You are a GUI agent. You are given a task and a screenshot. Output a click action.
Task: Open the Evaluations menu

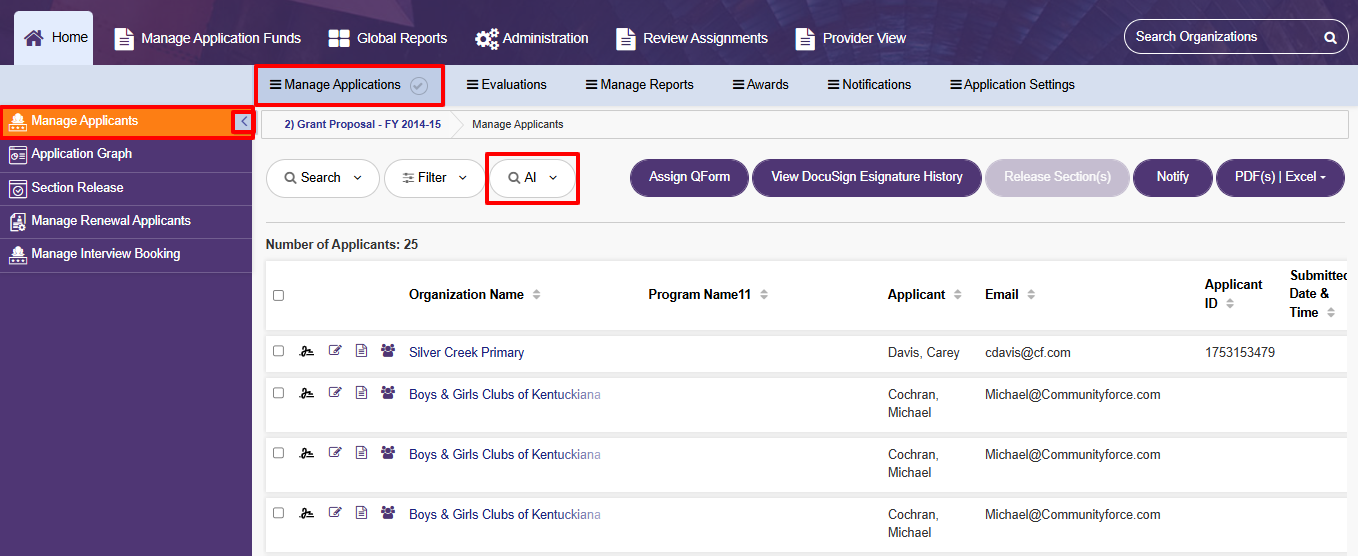coord(507,85)
